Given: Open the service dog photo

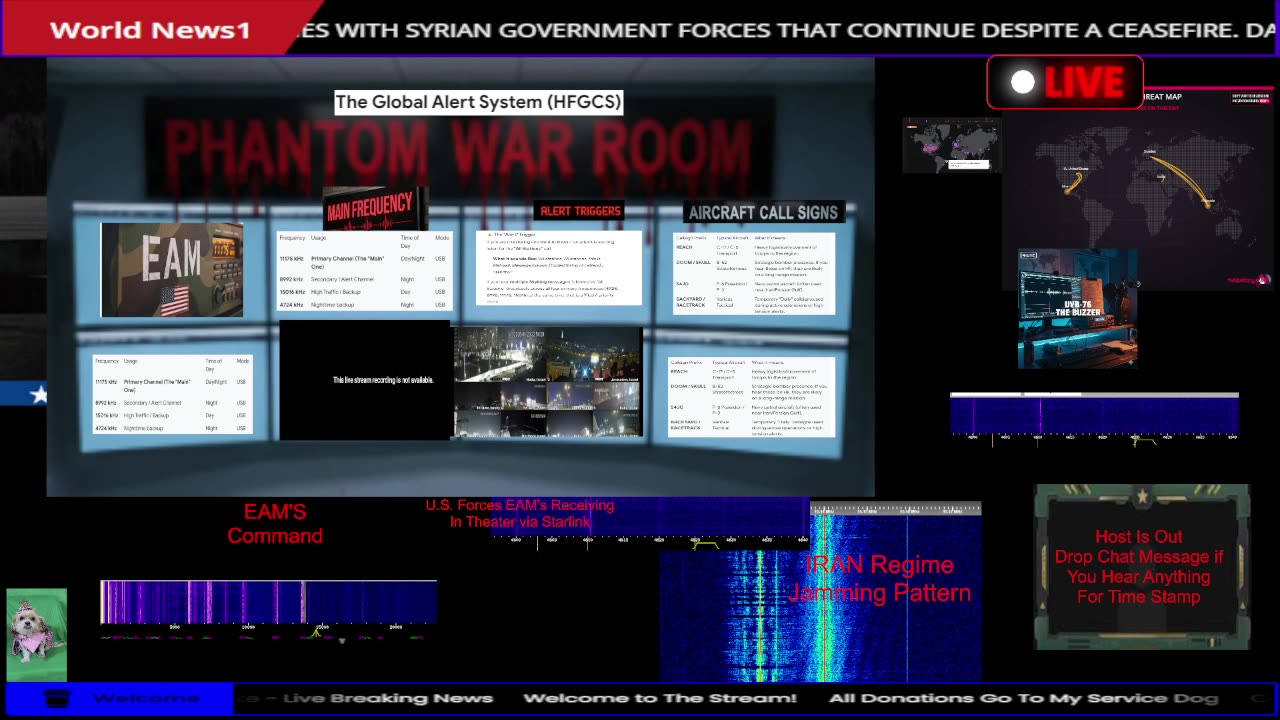Looking at the screenshot, I should tap(36, 634).
